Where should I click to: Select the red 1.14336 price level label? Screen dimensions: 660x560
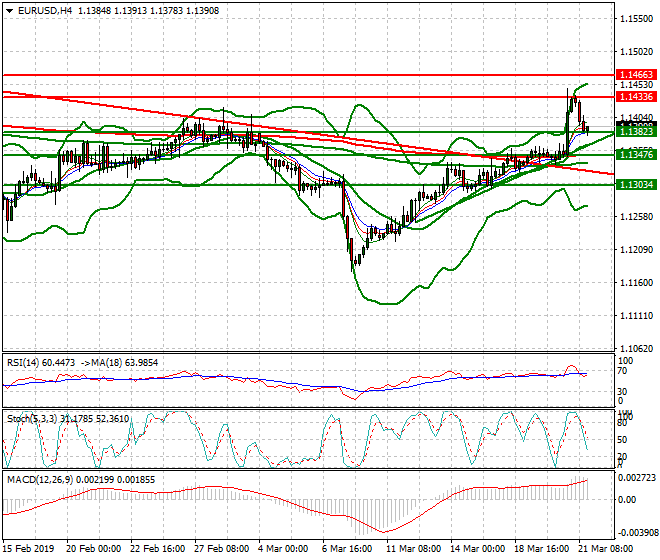click(636, 97)
